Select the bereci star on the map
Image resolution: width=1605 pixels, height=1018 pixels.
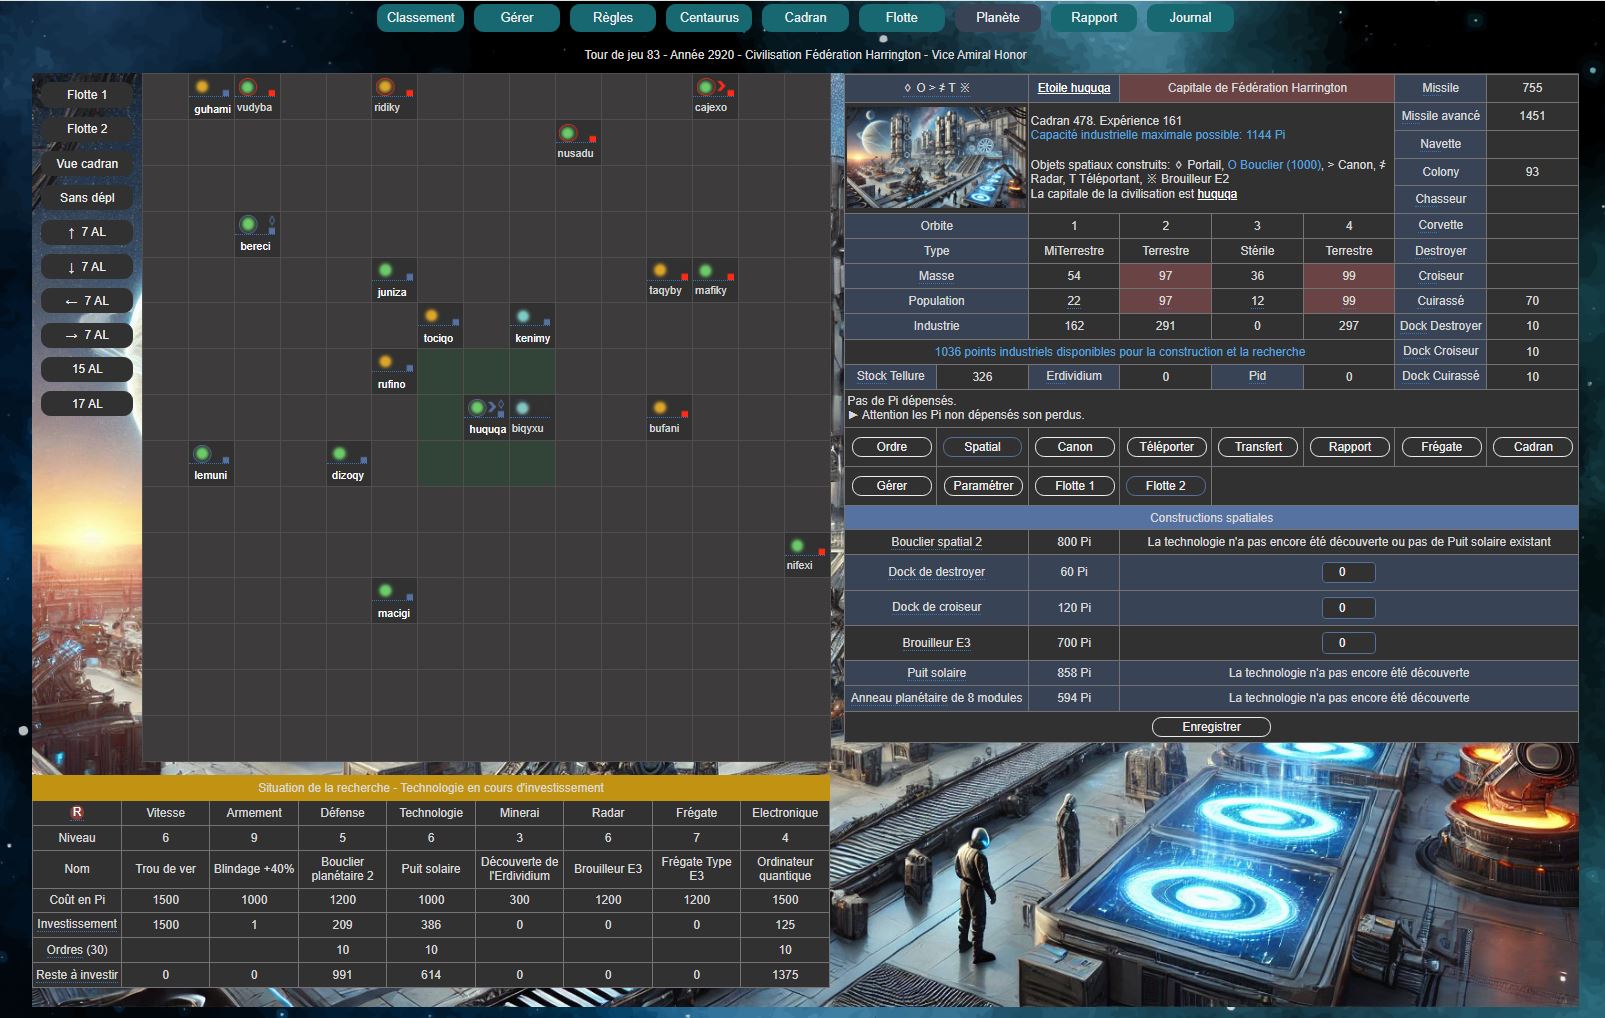[248, 224]
